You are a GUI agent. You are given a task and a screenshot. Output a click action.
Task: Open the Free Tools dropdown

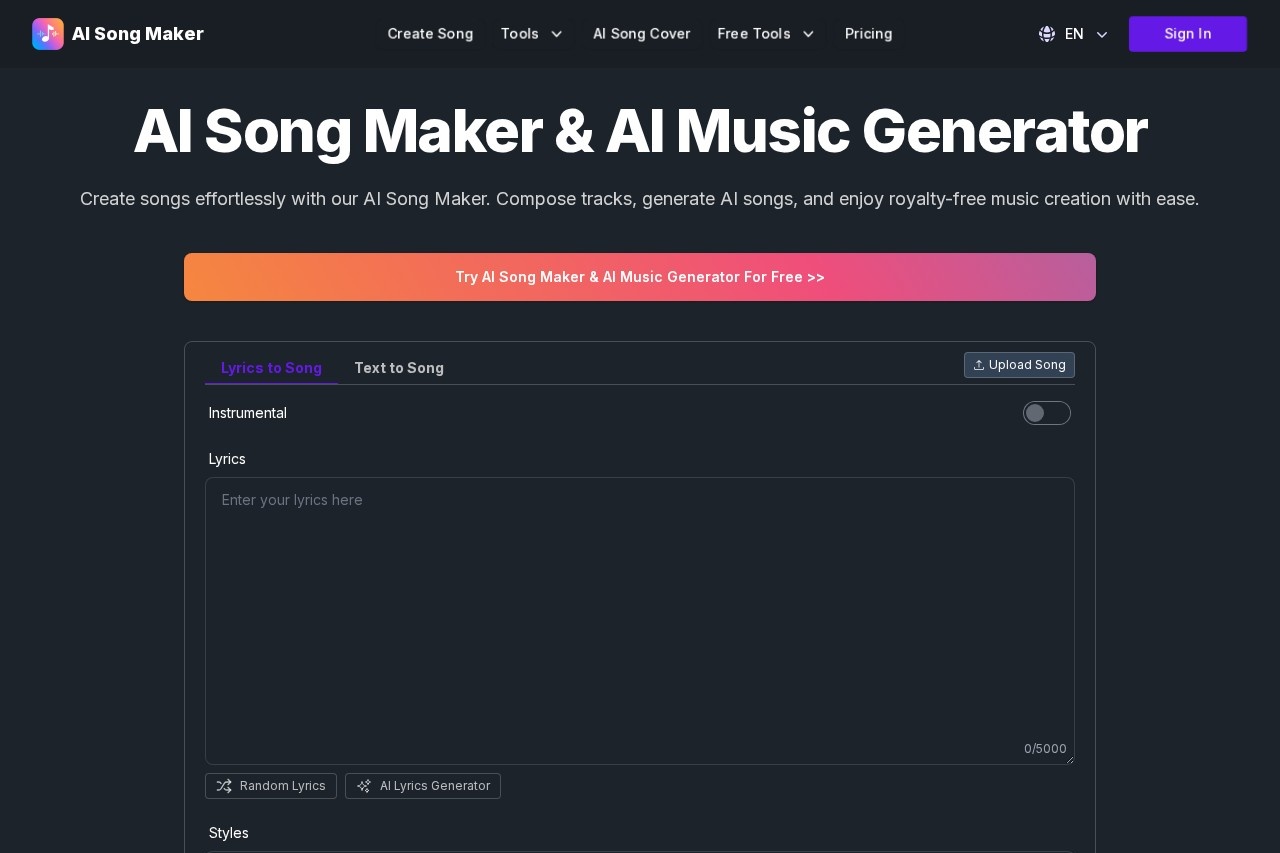click(766, 33)
